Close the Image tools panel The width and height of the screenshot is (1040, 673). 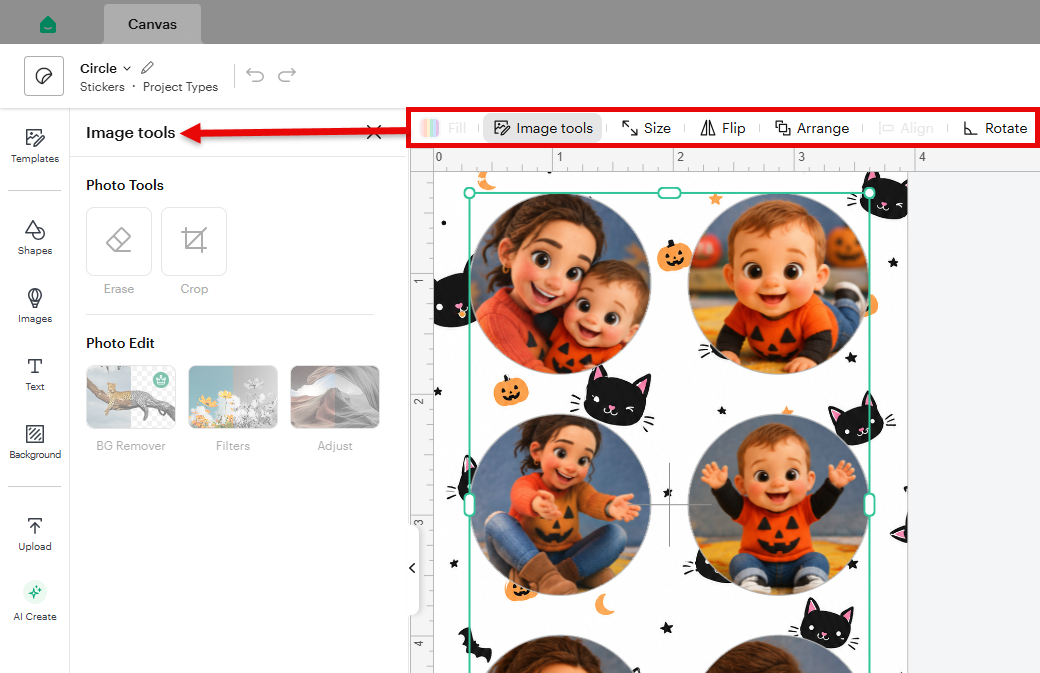(x=374, y=132)
